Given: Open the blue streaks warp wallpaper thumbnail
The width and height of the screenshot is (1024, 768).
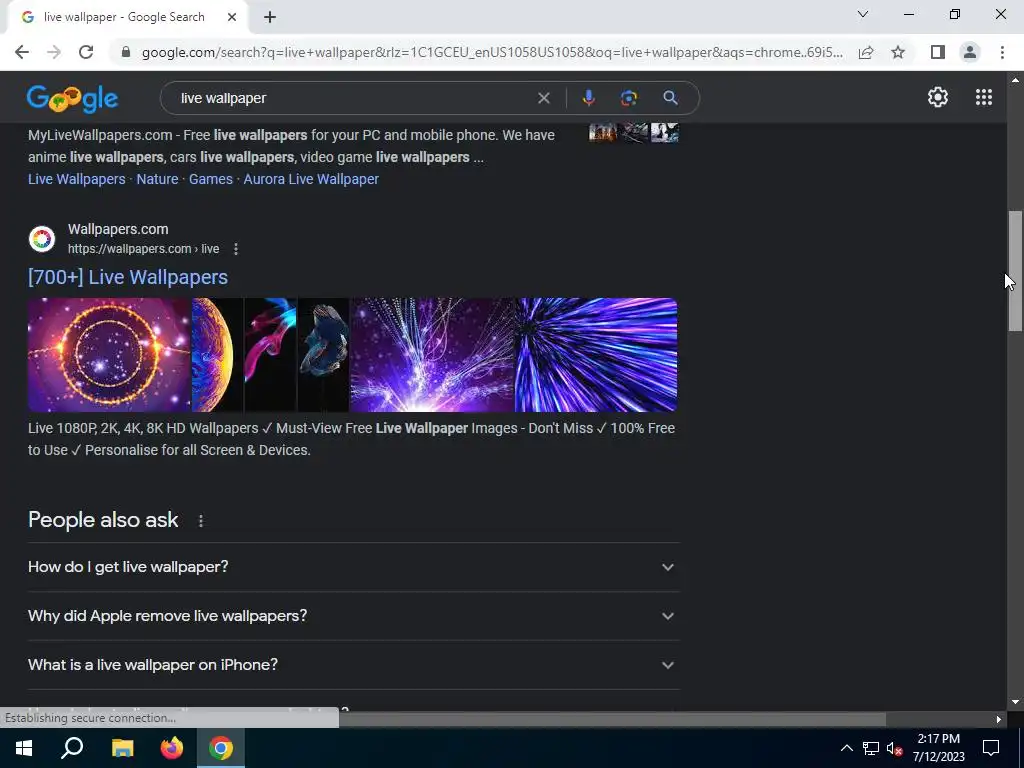Looking at the screenshot, I should coord(596,355).
